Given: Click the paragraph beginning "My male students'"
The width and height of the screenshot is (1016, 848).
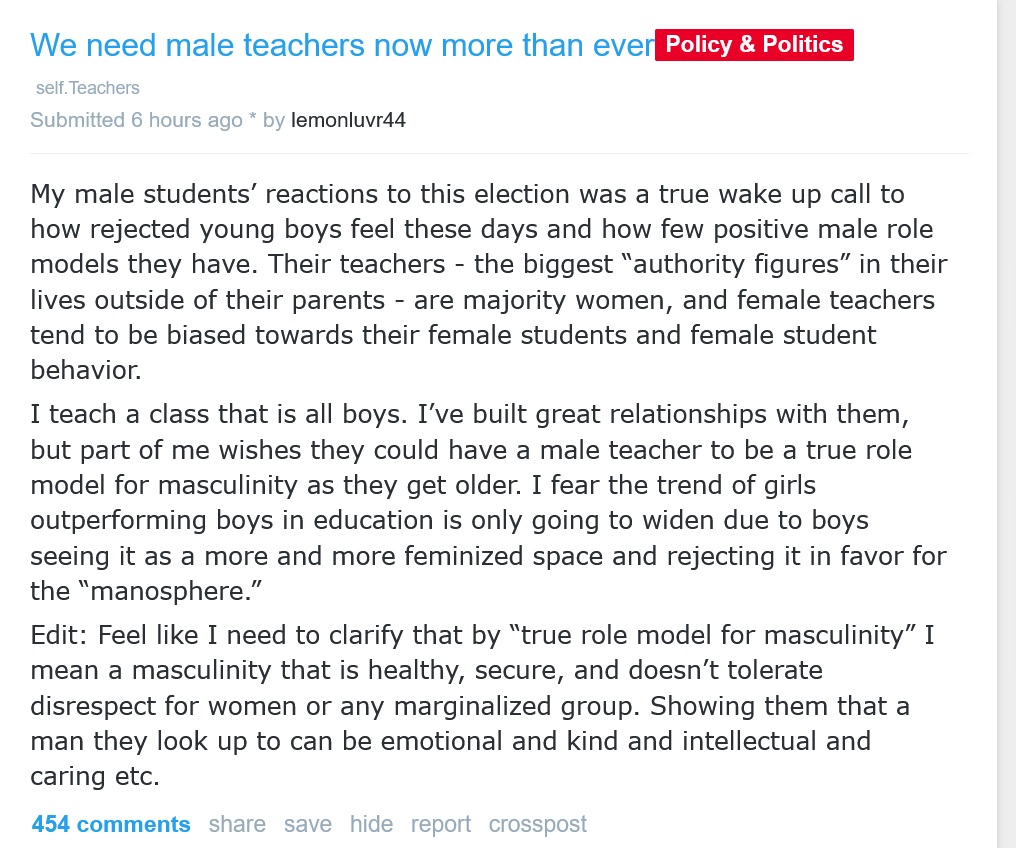Looking at the screenshot, I should point(480,282).
